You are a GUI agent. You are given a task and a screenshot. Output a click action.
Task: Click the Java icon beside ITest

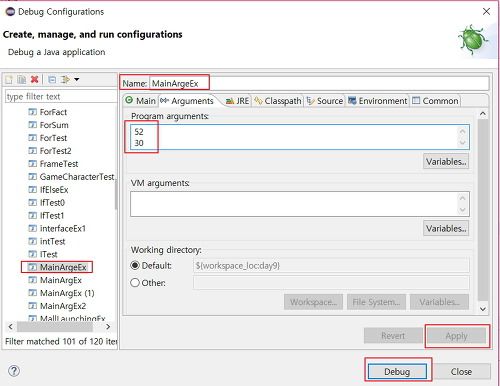[32, 254]
